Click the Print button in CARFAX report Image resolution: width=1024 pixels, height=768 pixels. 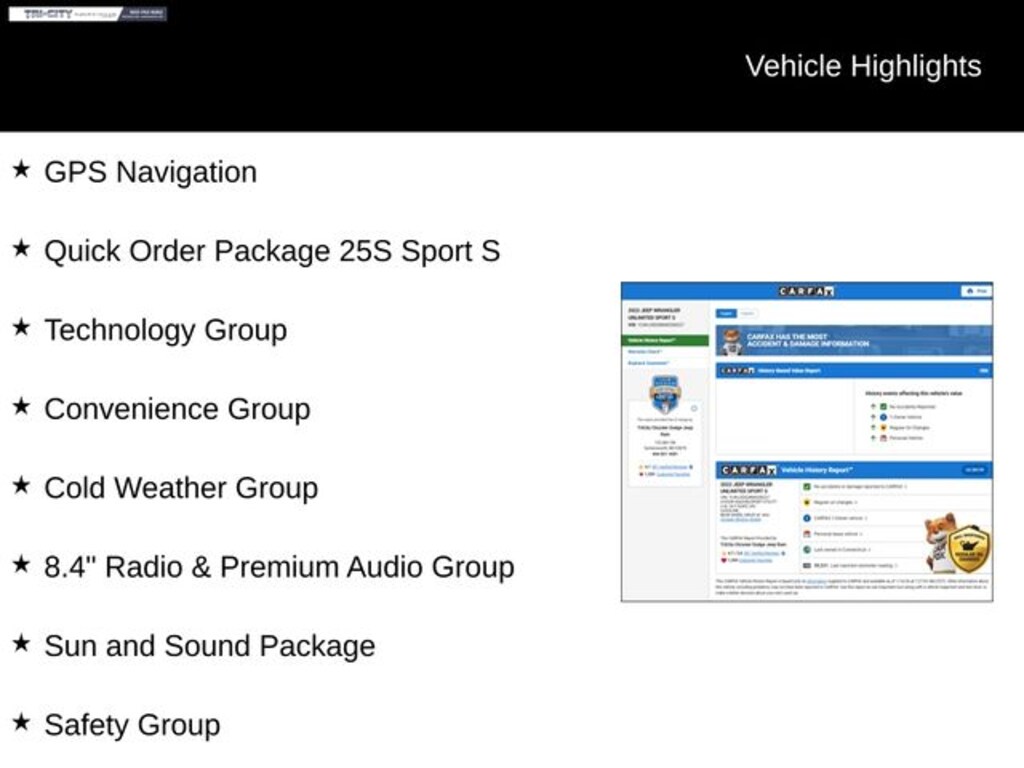976,291
